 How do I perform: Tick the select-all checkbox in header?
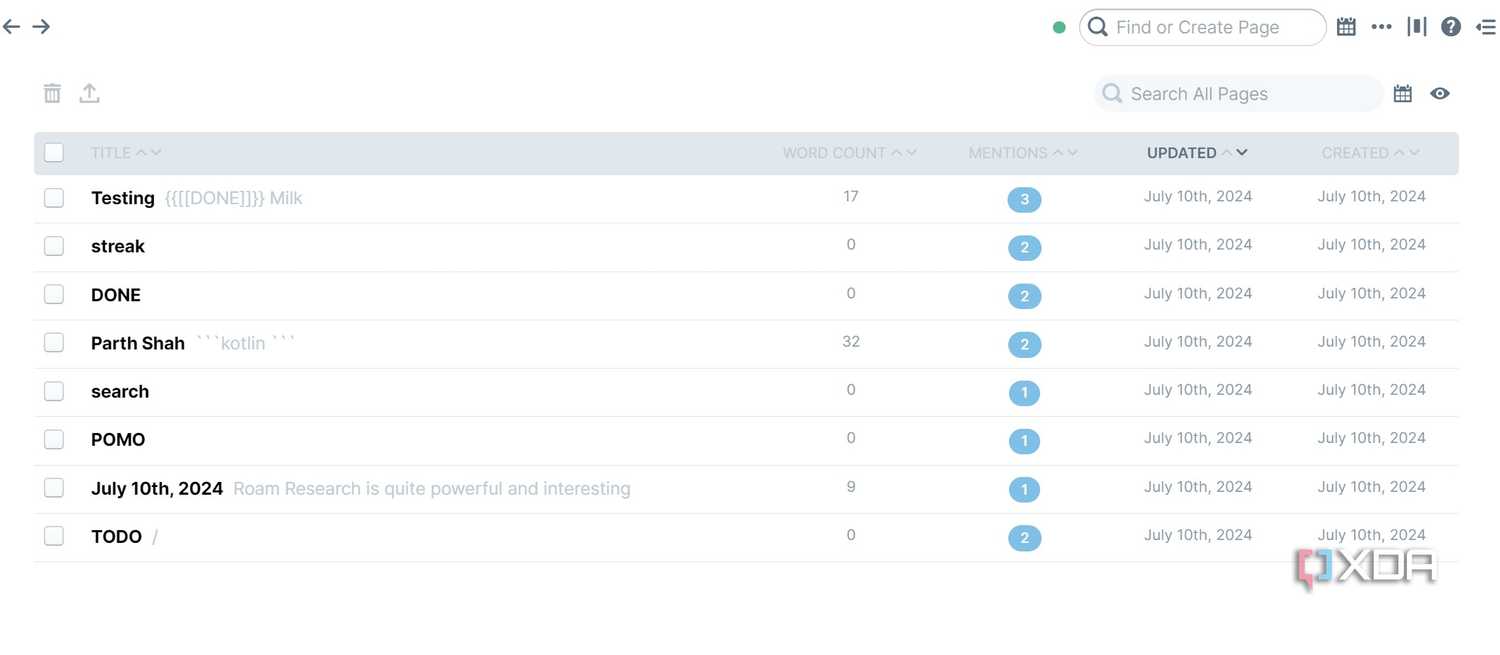coord(54,152)
